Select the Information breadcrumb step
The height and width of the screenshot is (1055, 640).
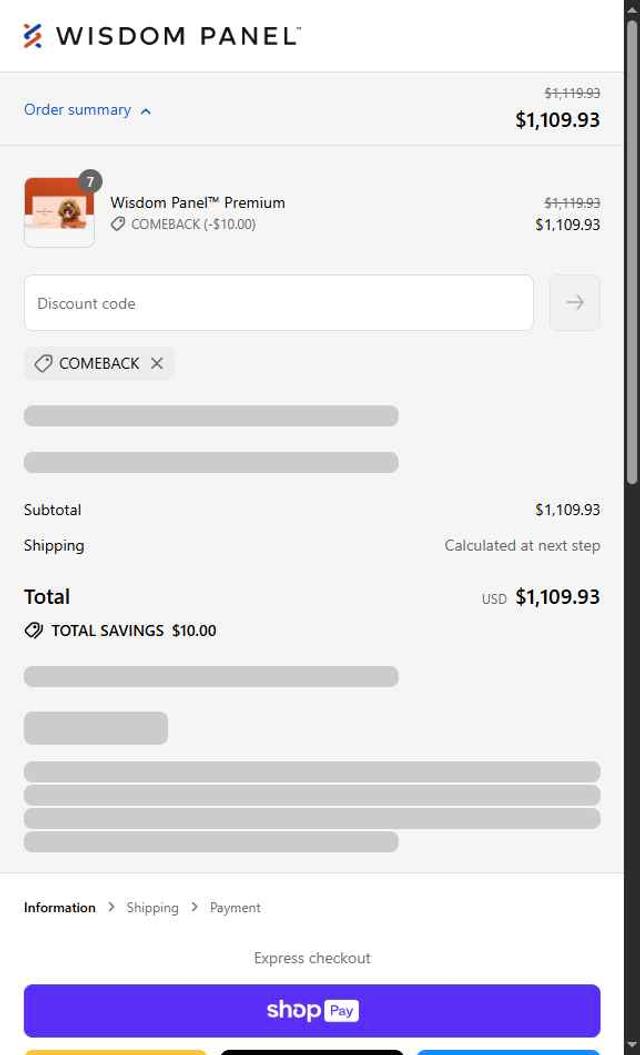pyautogui.click(x=60, y=908)
